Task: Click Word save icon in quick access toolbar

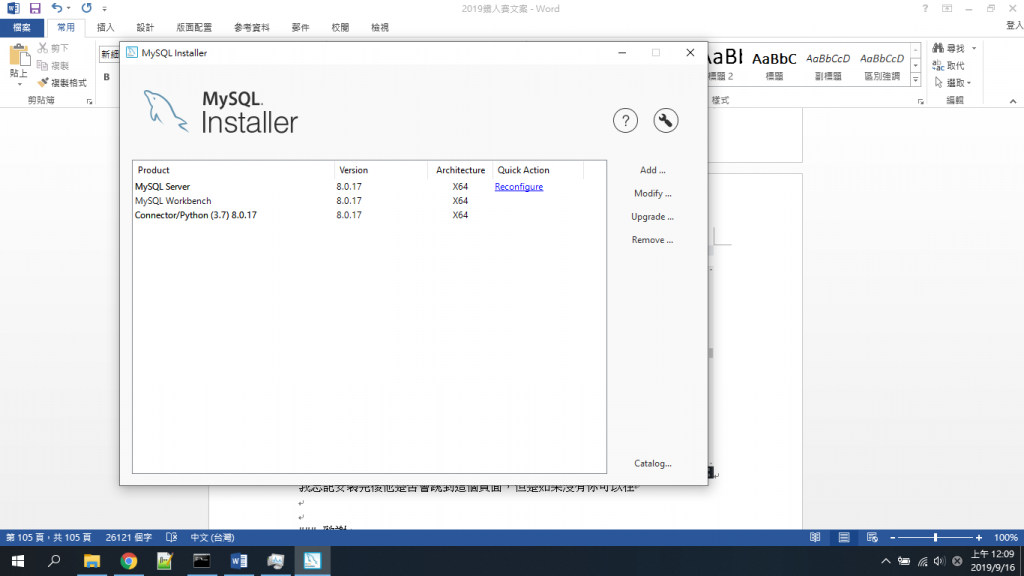Action: click(35, 8)
